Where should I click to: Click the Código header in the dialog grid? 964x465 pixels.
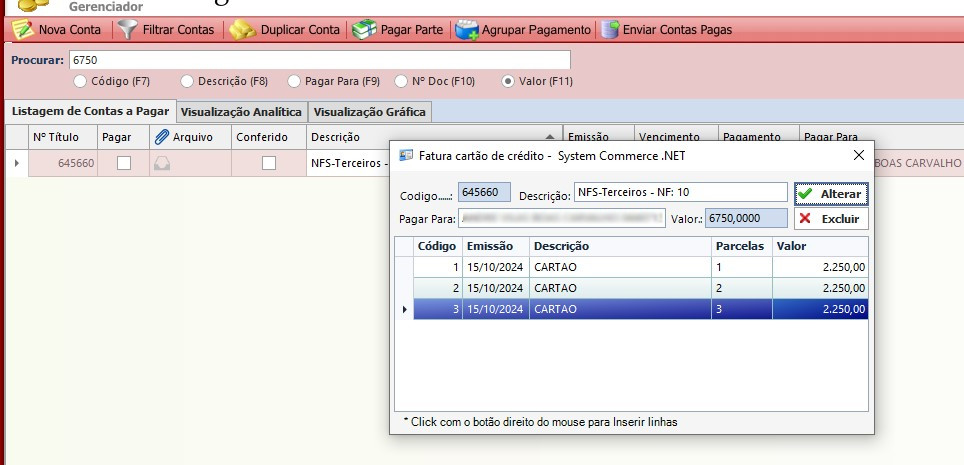tap(437, 247)
